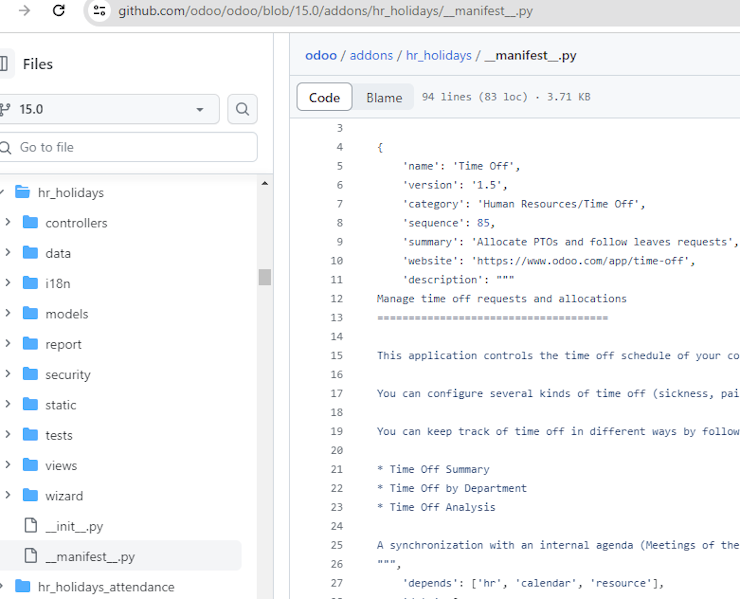The image size is (740, 599).
Task: Open the models folder
Action: pyautogui.click(x=67, y=314)
